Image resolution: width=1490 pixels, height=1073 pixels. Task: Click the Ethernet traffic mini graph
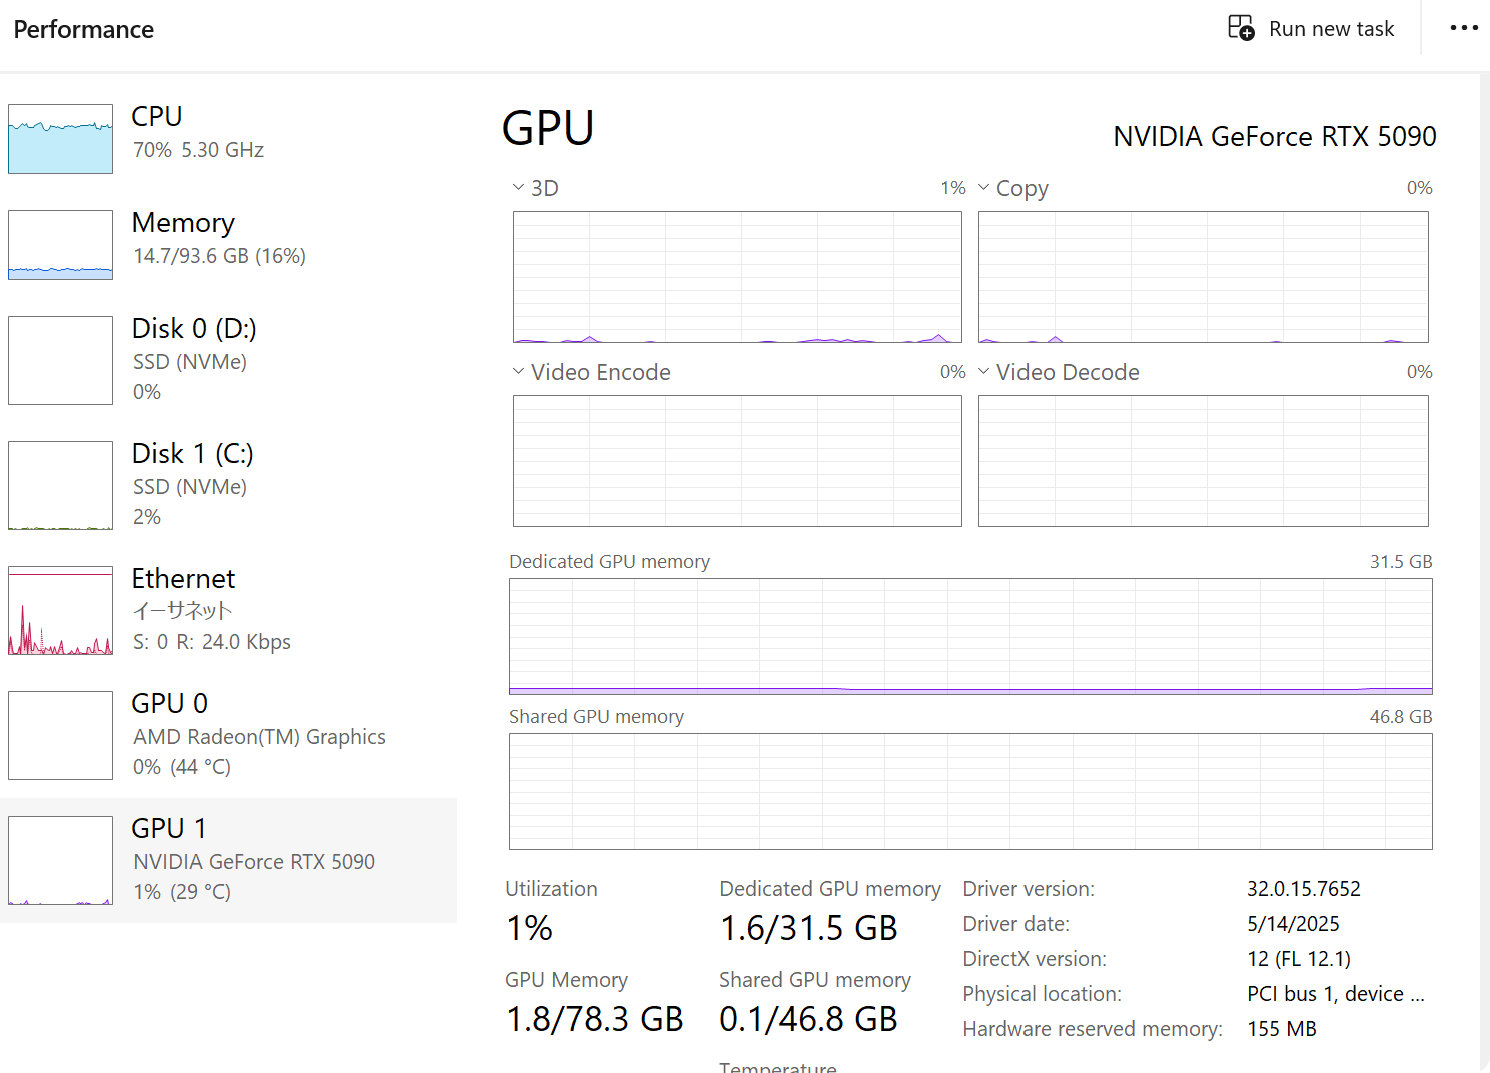[60, 610]
